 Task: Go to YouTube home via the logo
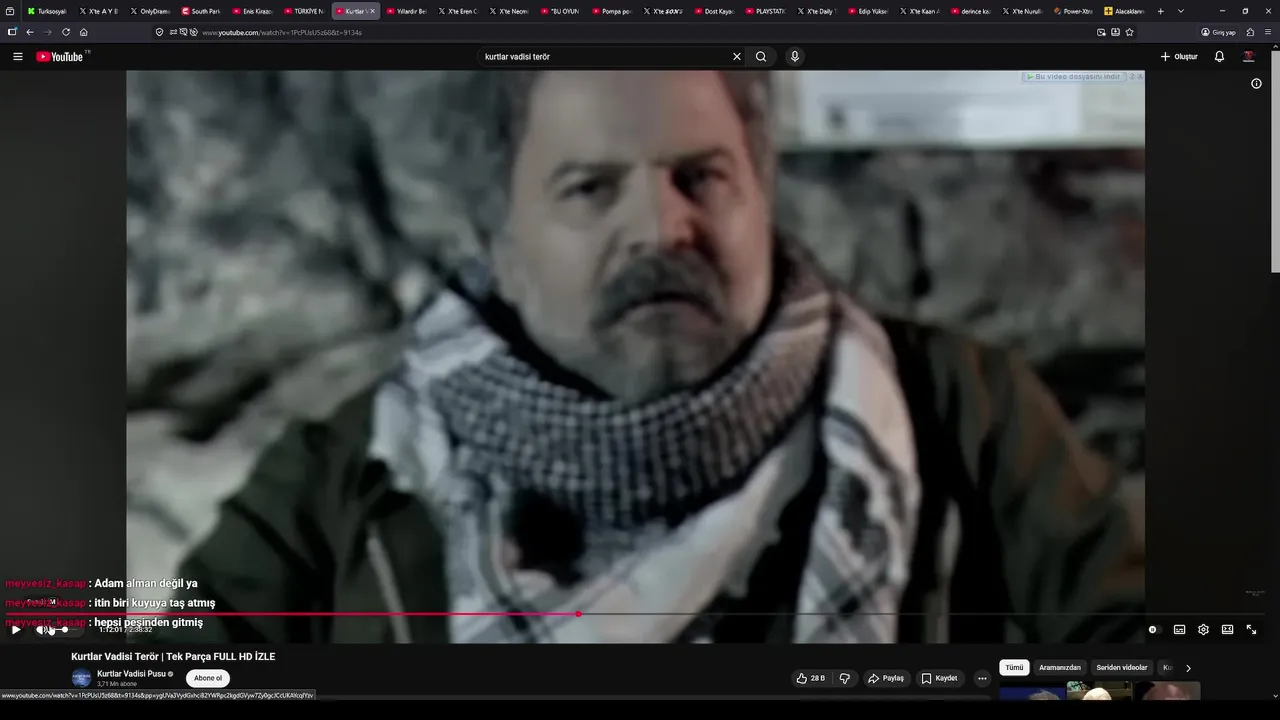(x=62, y=57)
